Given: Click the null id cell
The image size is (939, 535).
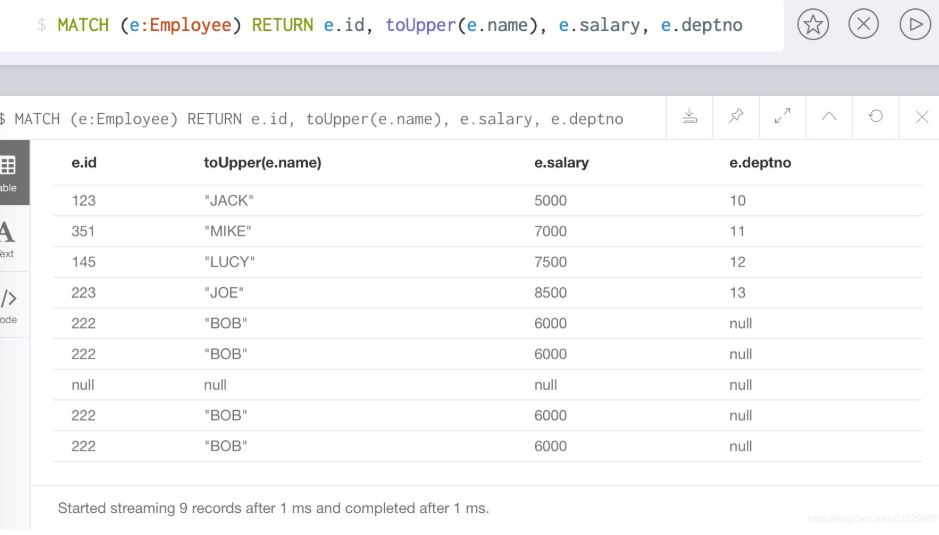Looking at the screenshot, I should click(x=83, y=385).
